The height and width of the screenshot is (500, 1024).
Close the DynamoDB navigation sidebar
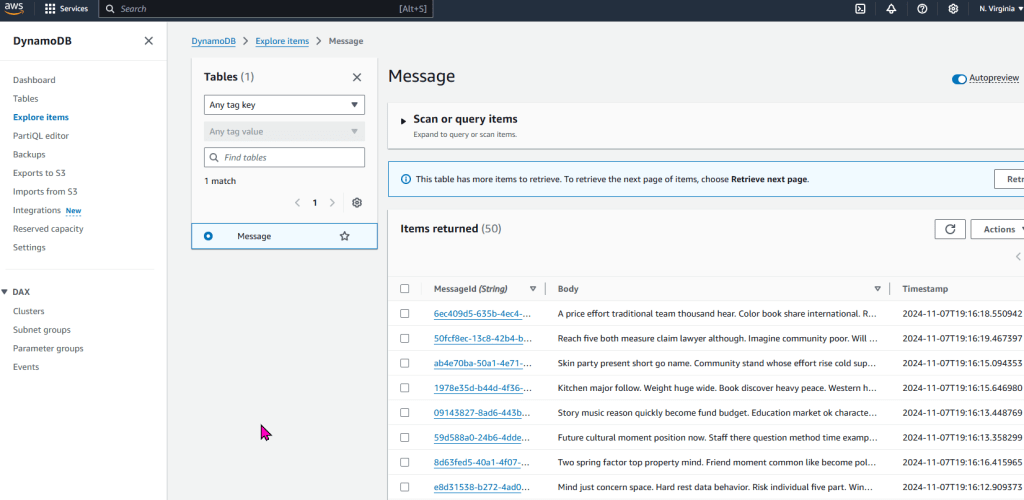[149, 41]
